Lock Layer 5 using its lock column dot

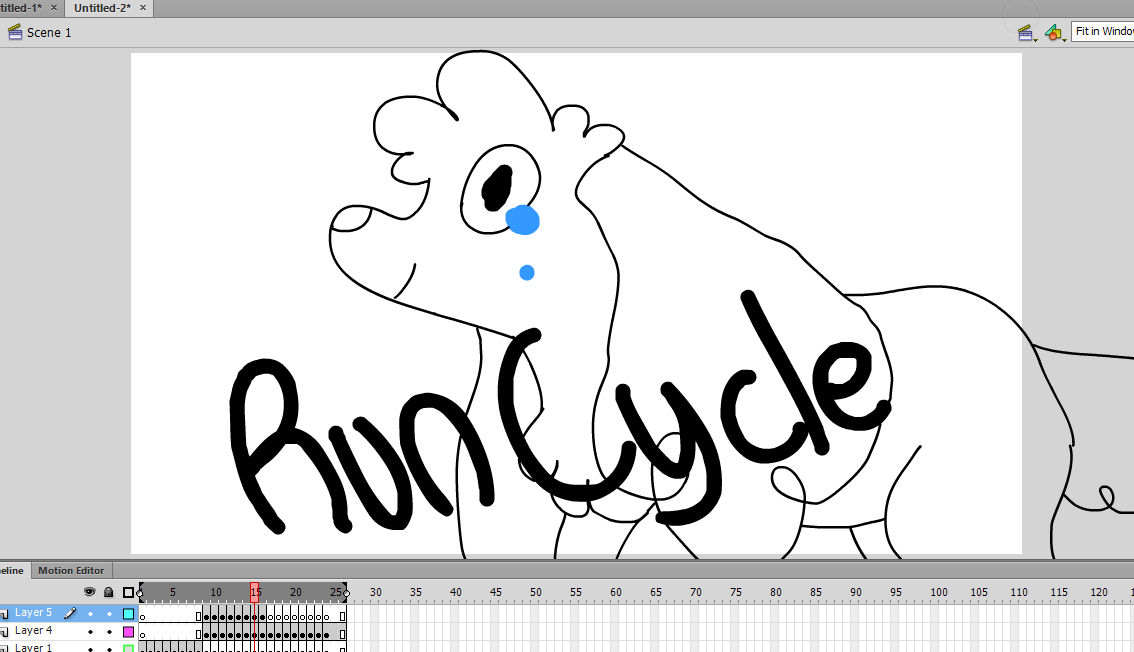(109, 613)
